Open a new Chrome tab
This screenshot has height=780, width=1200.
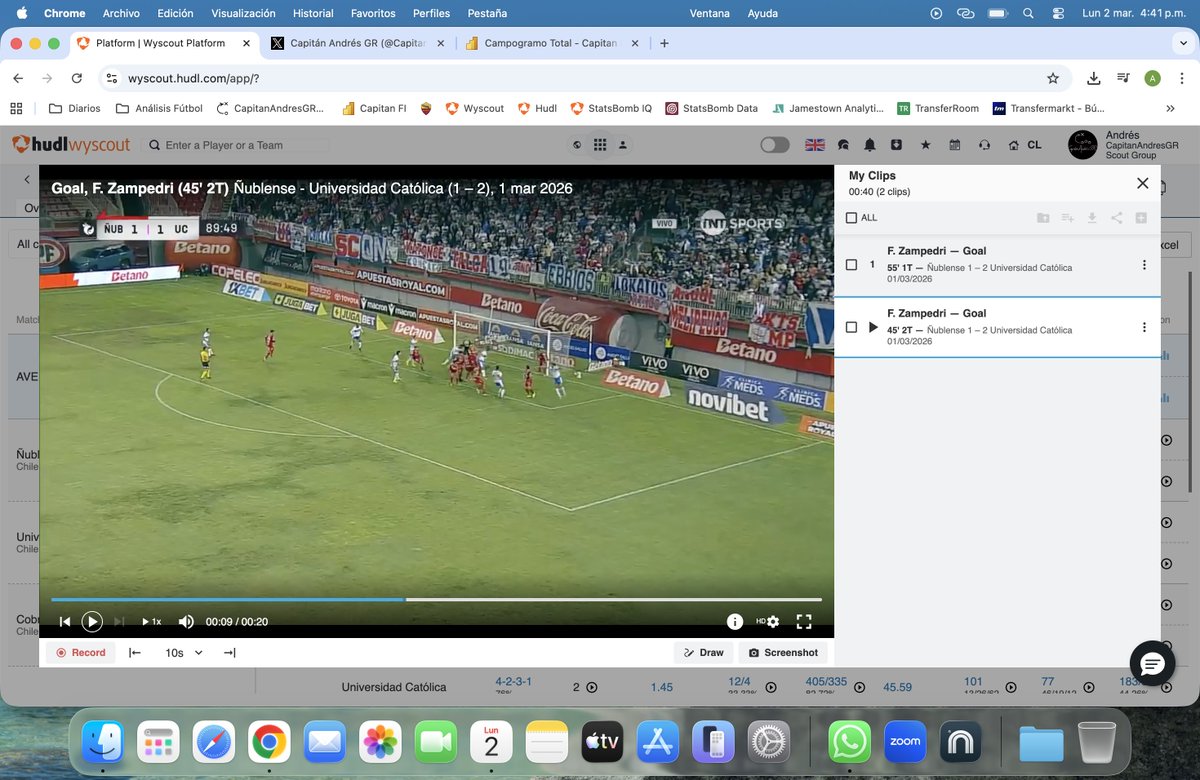tap(664, 43)
